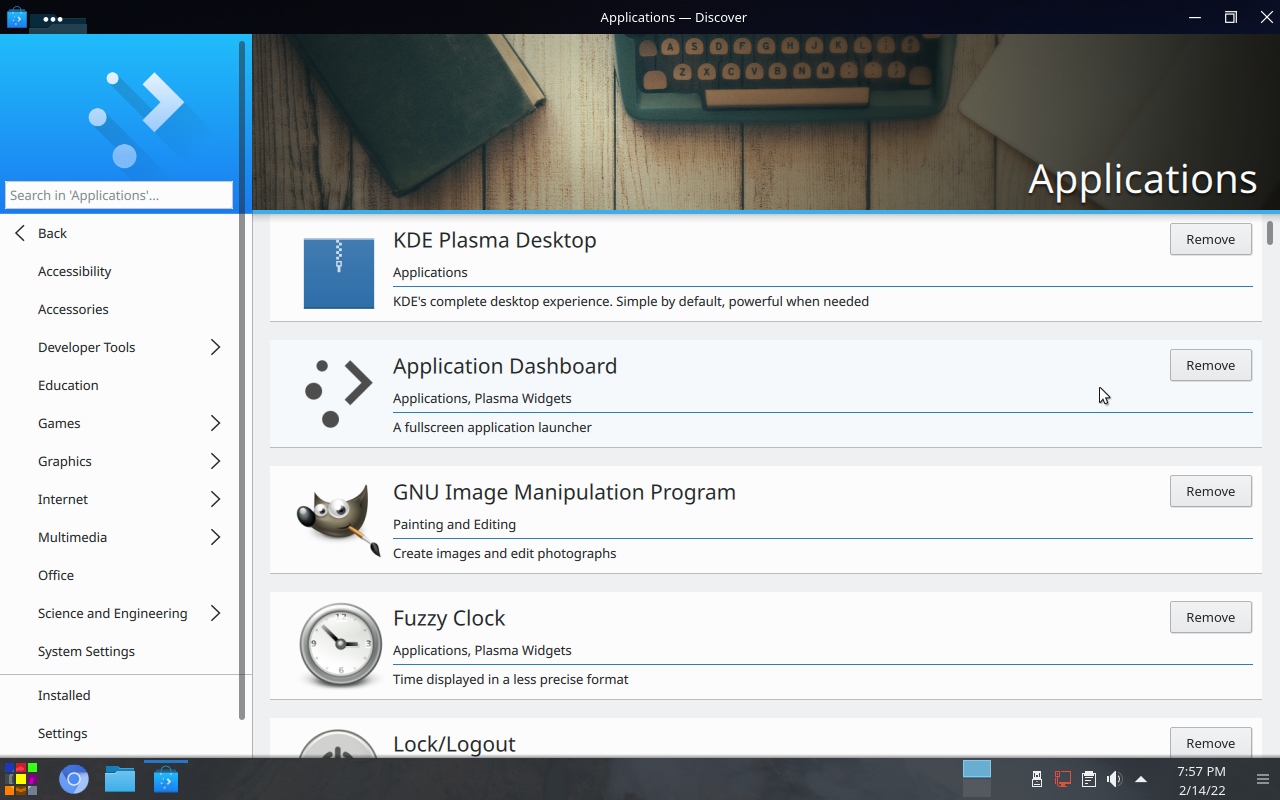Click the virtual desktop pager in the taskbar

click(x=977, y=779)
